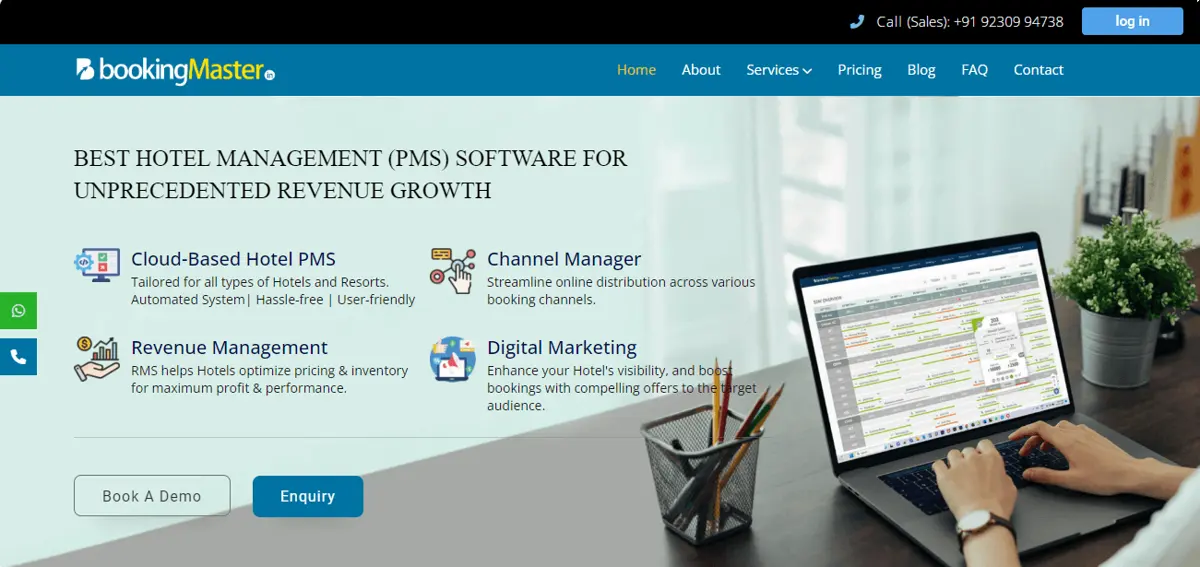The image size is (1200, 567).
Task: Click the Digital Marketing heading
Action: coord(562,347)
